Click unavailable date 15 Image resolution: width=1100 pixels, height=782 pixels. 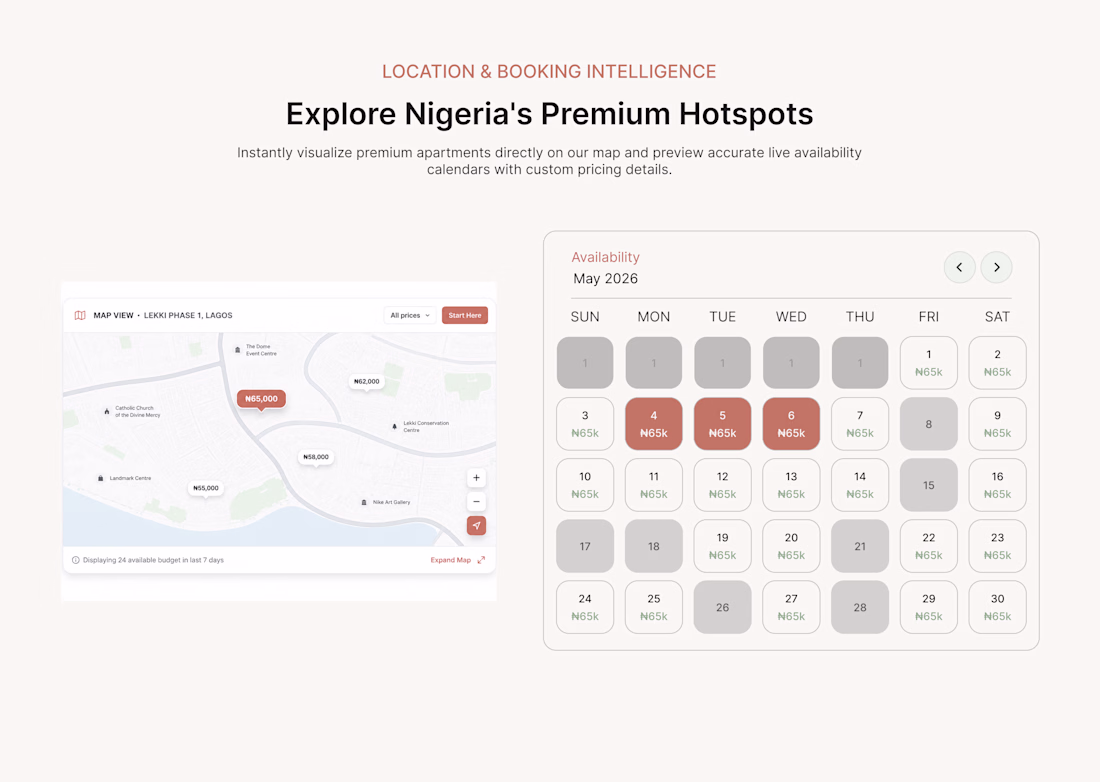tap(929, 485)
